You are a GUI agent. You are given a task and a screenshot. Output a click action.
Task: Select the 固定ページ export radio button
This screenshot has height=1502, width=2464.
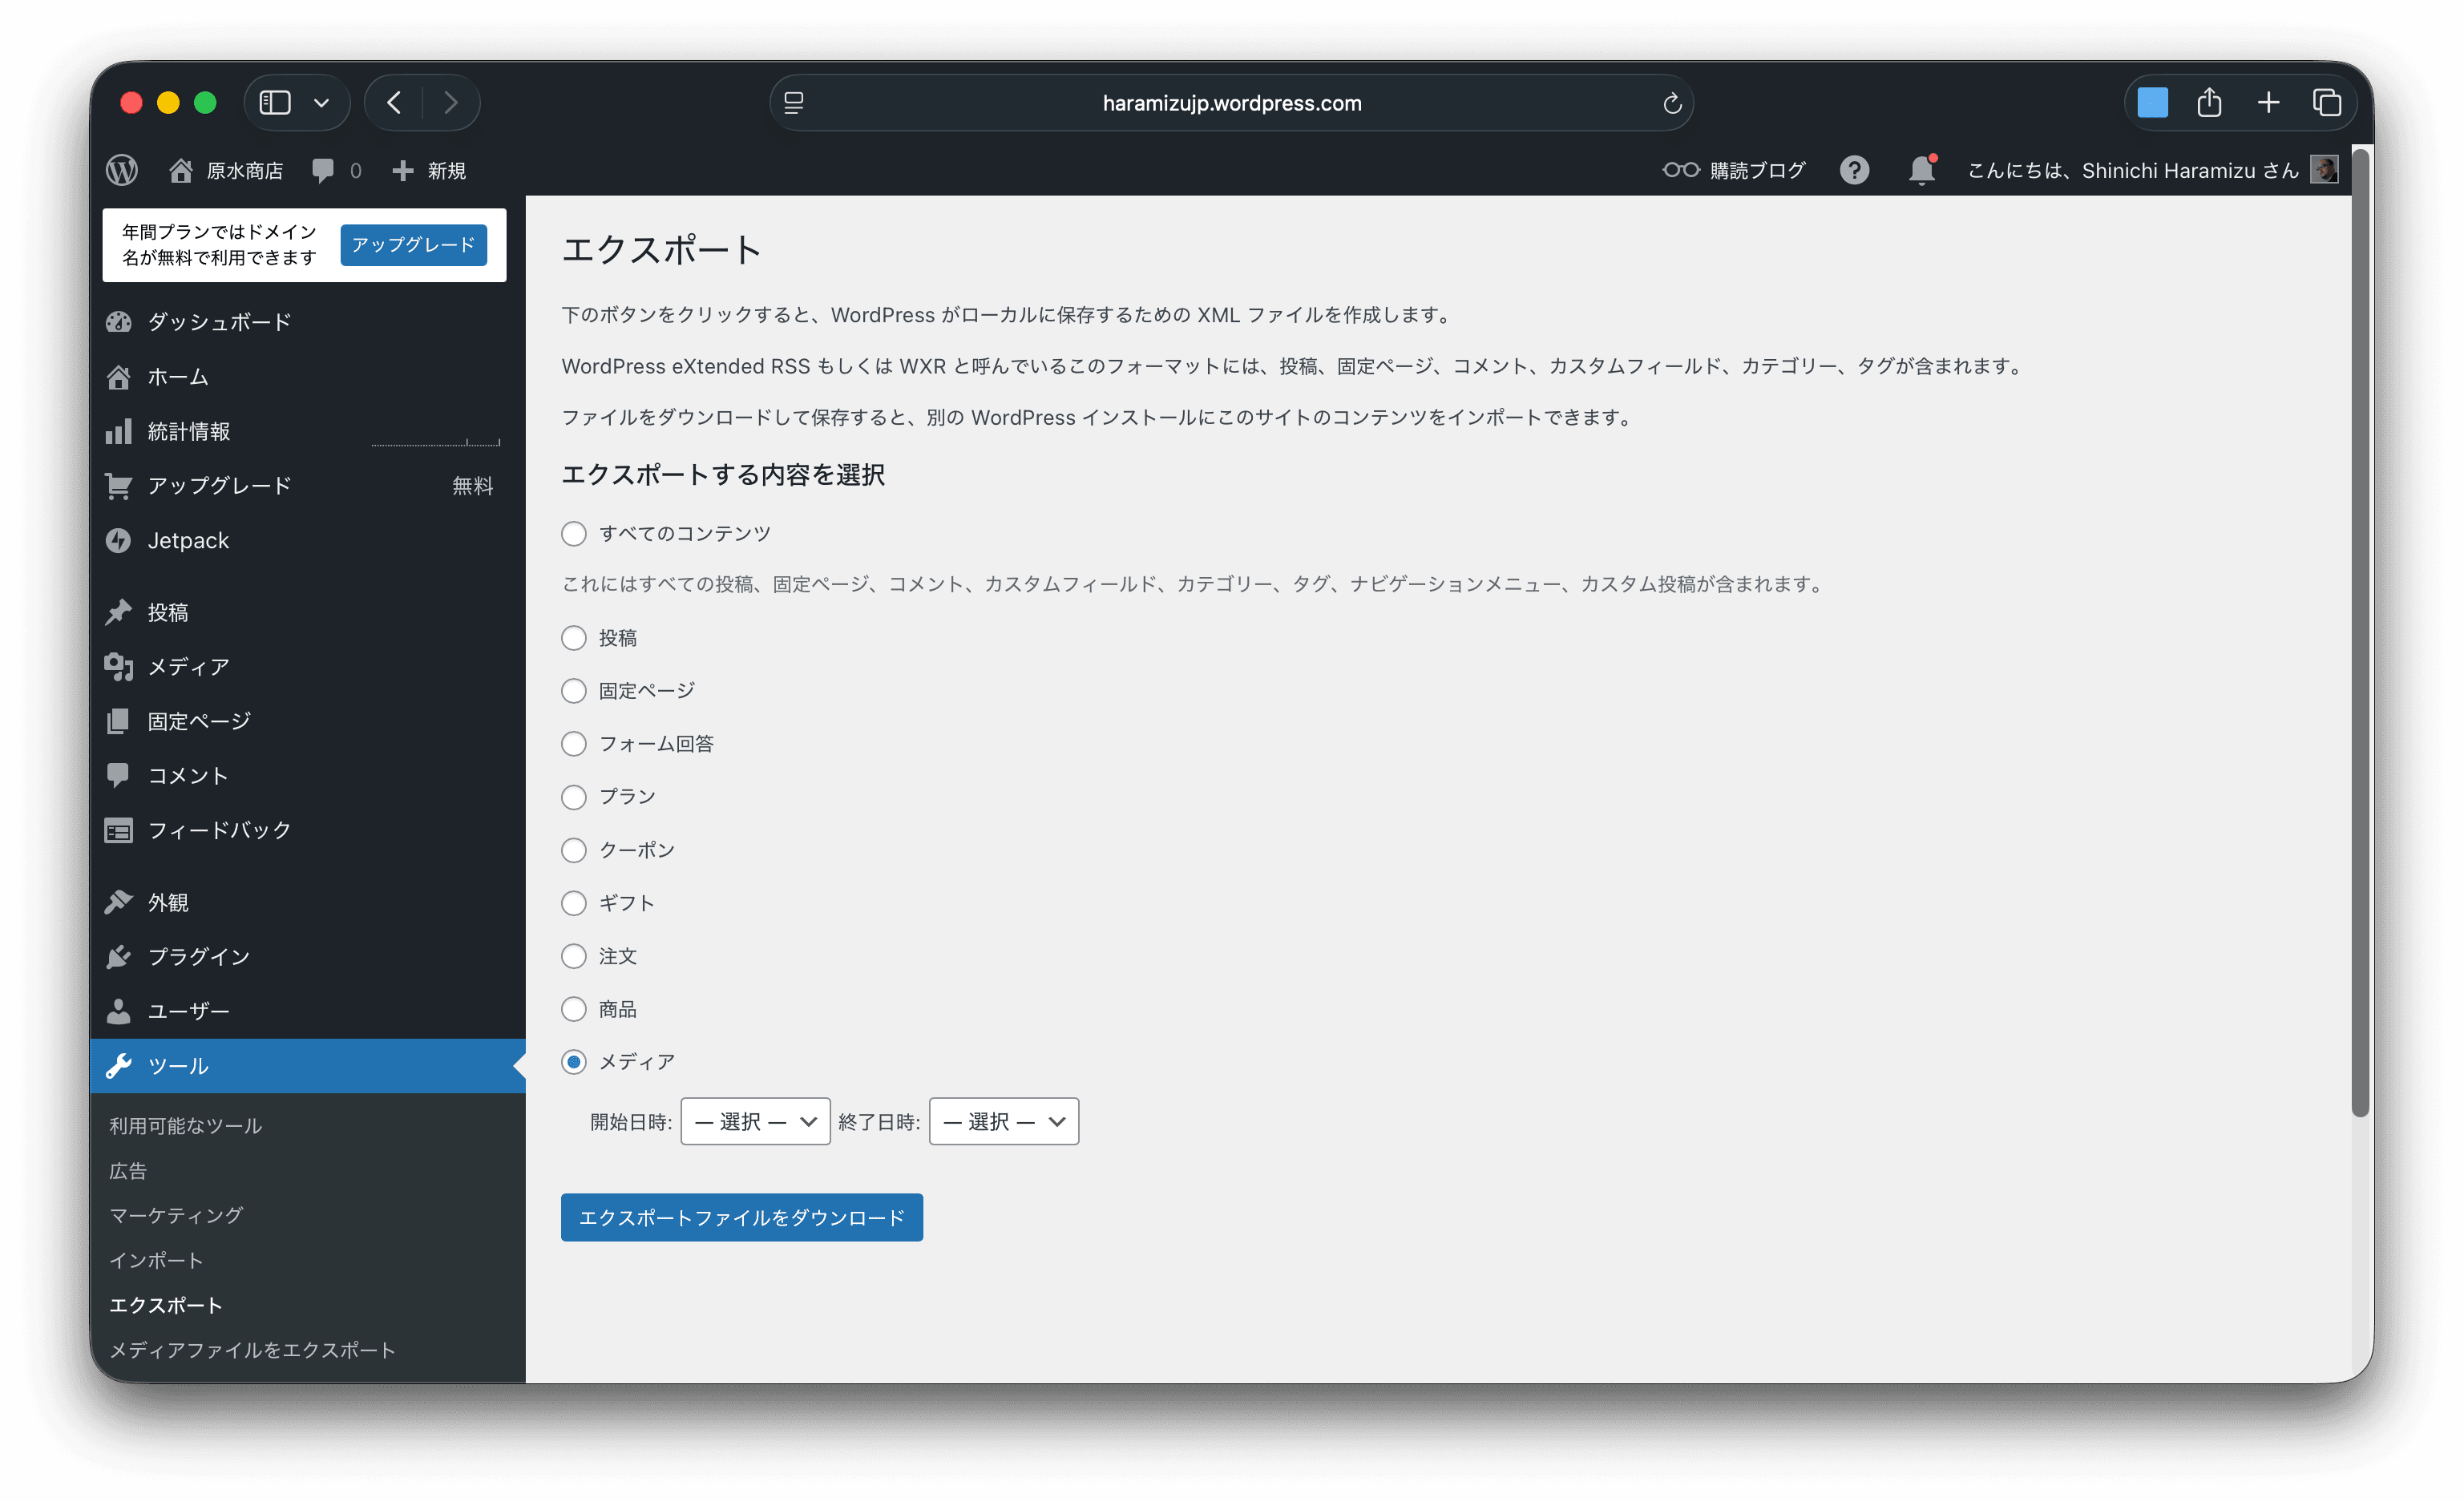[x=573, y=691]
